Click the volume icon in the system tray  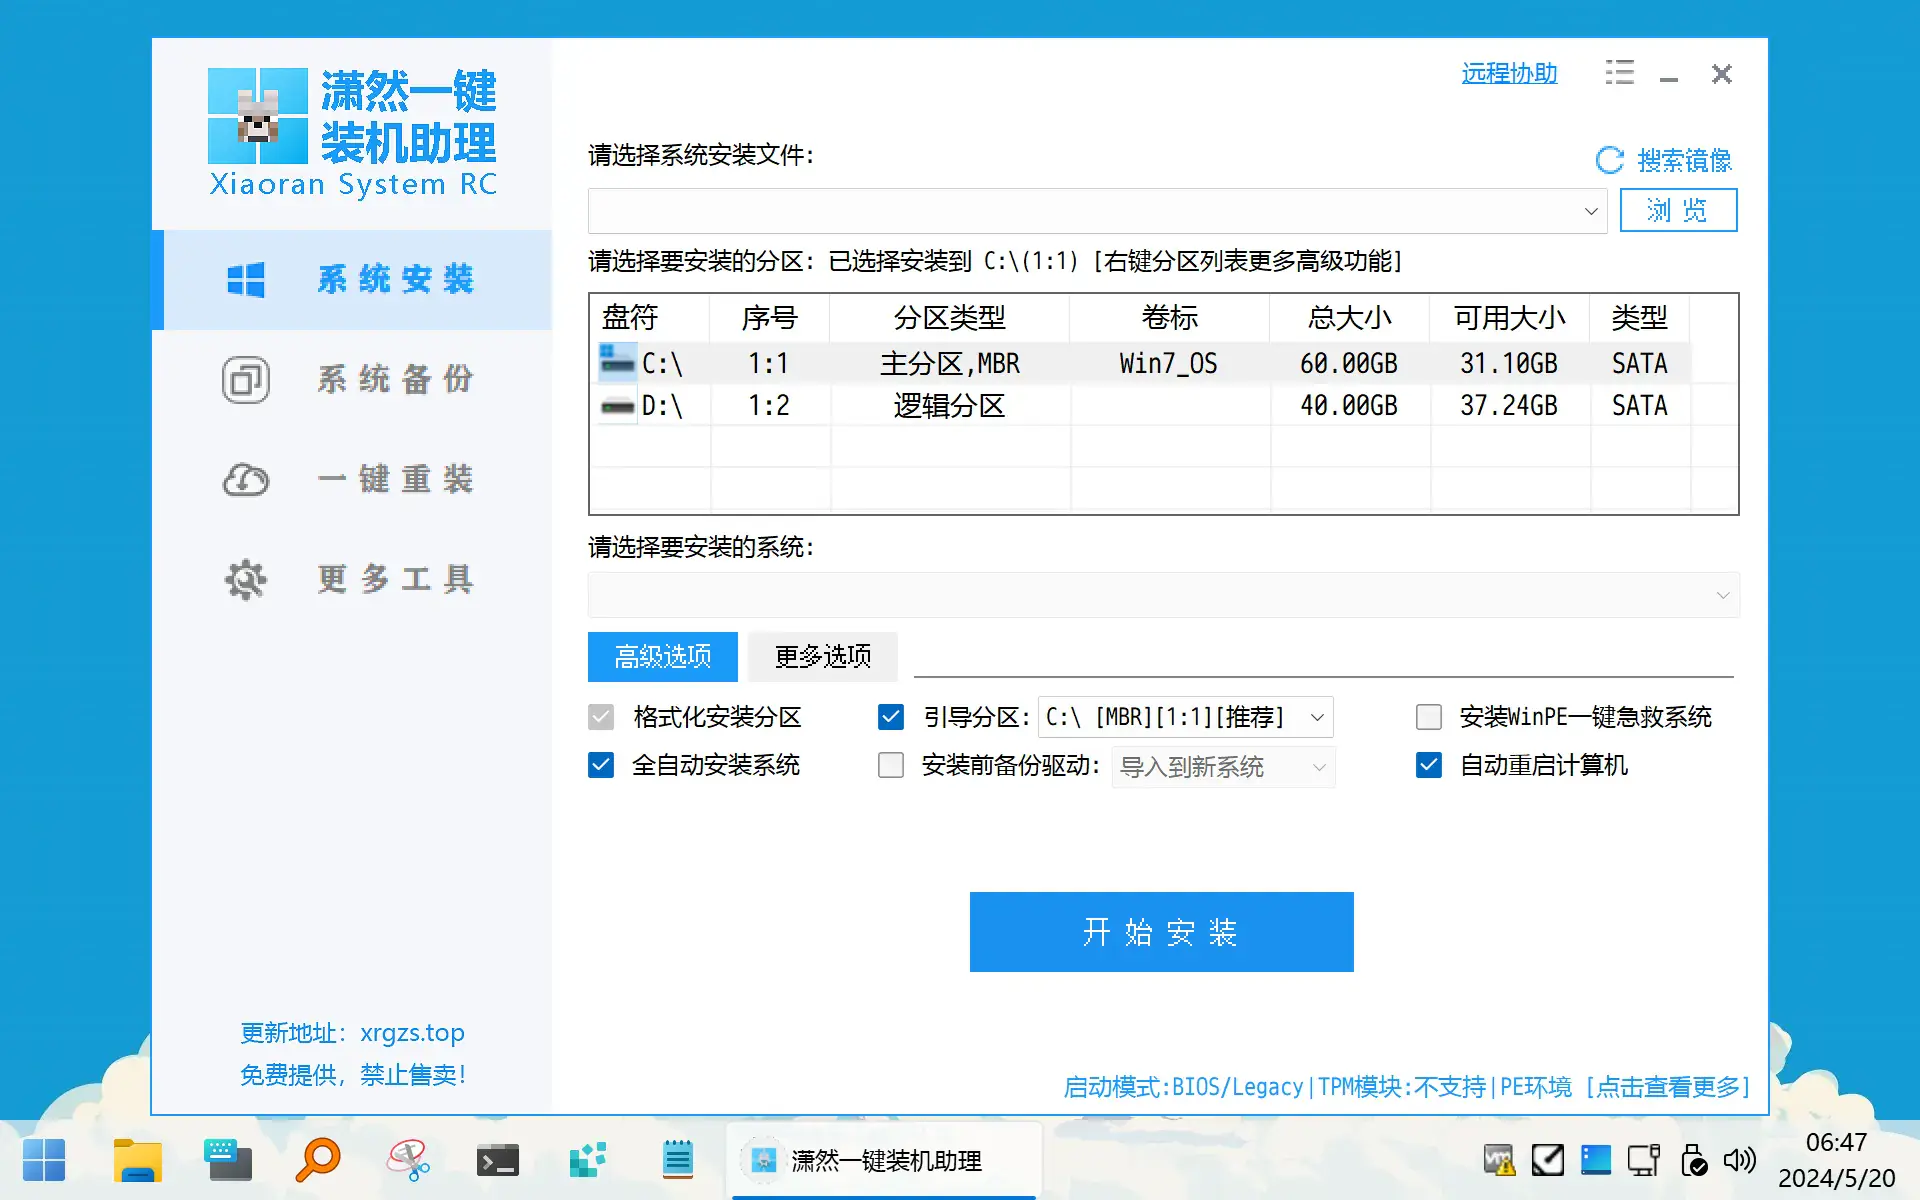pyautogui.click(x=1740, y=1160)
